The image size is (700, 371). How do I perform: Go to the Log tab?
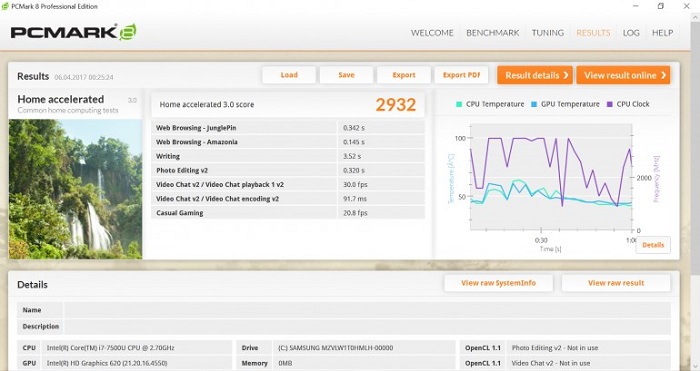coord(631,33)
